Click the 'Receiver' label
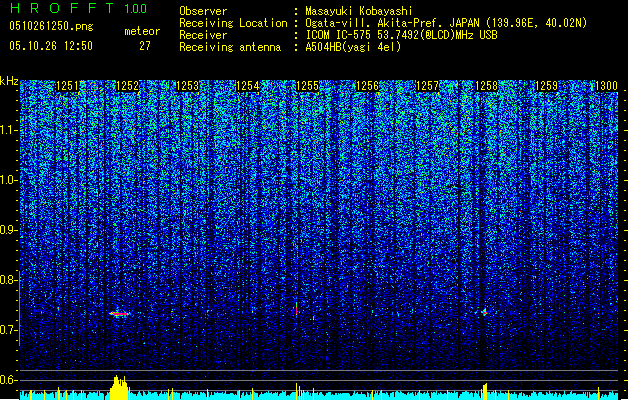The image size is (629, 400). tap(203, 35)
